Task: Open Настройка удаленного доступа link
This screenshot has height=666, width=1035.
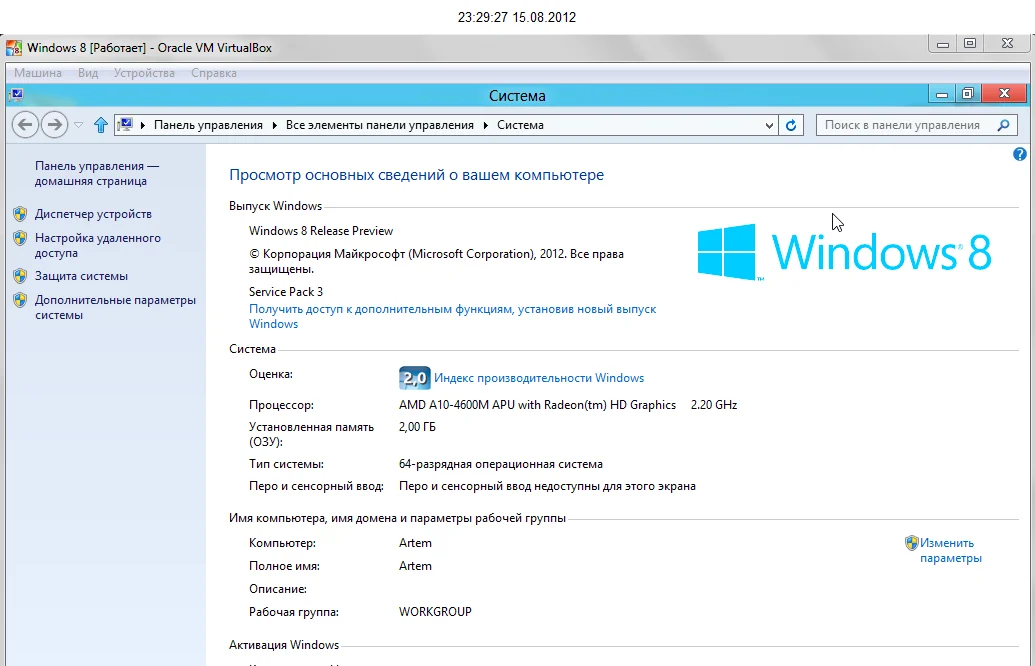Action: [98, 246]
